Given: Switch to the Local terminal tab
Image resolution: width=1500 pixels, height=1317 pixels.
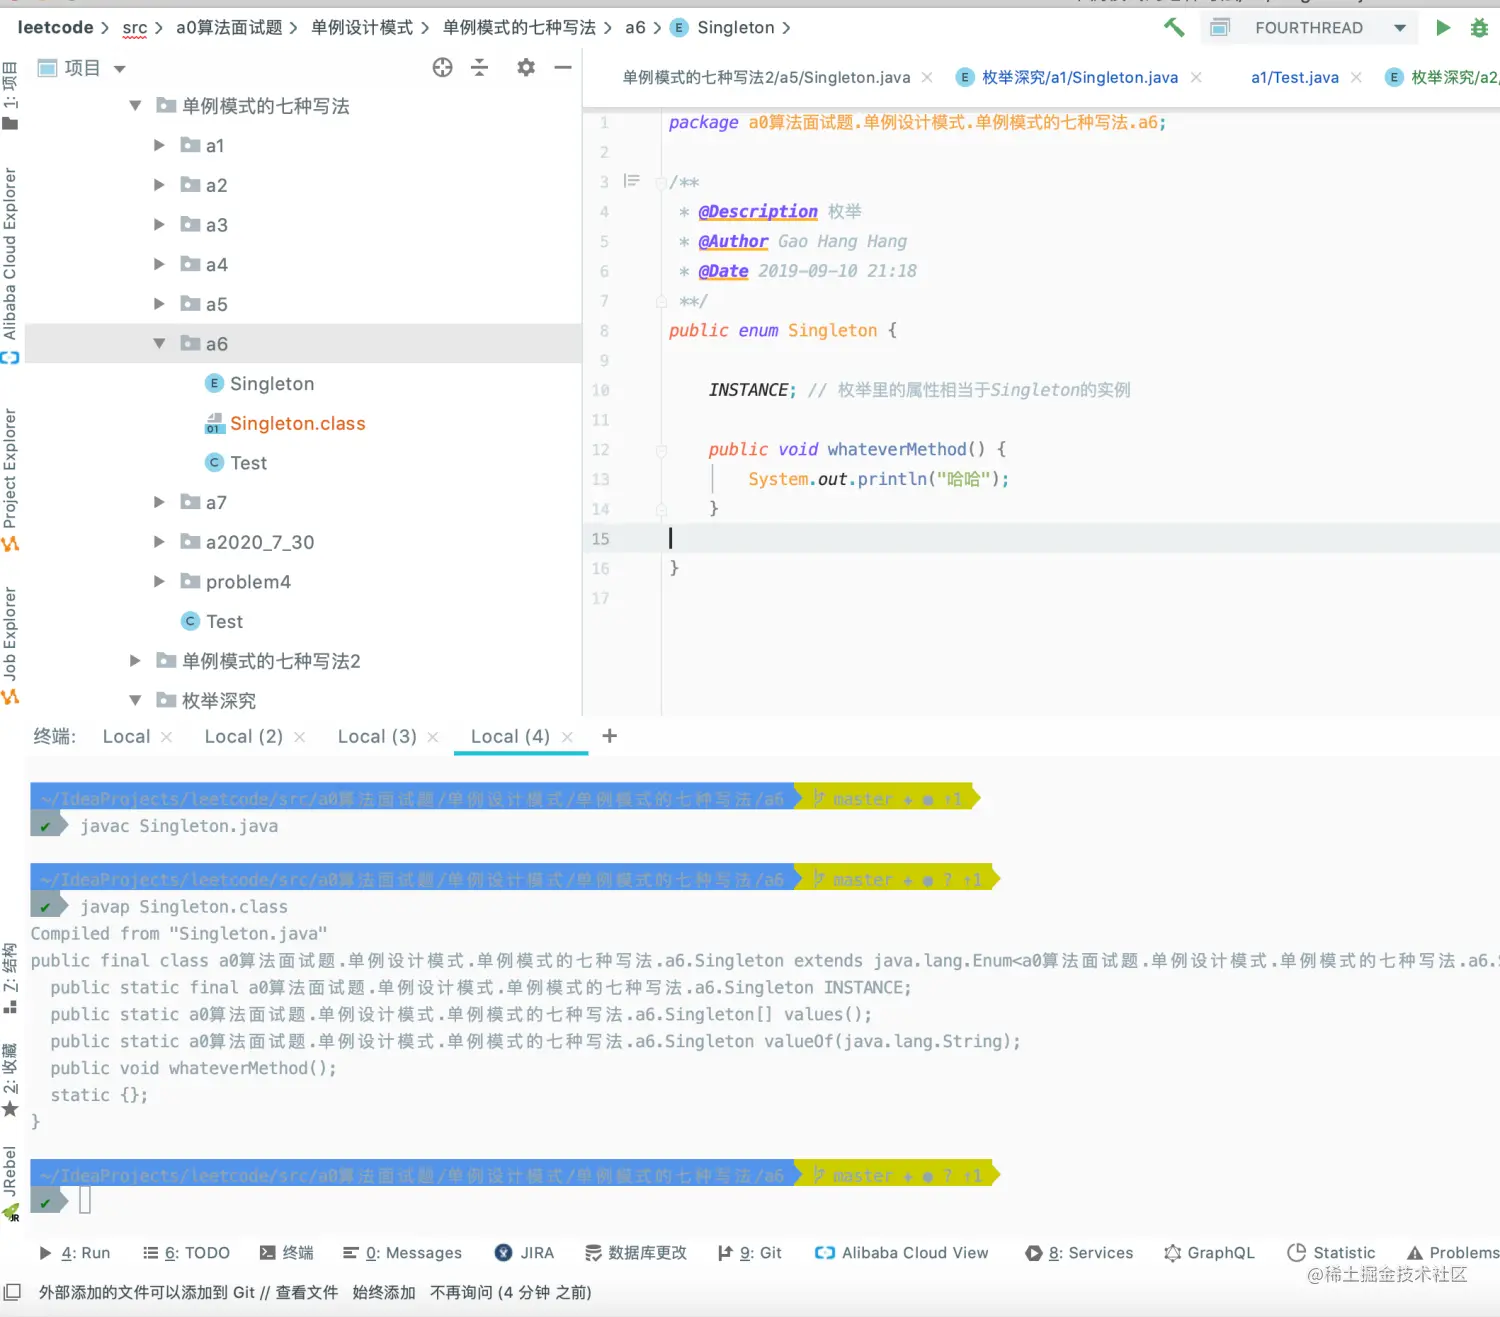Looking at the screenshot, I should coord(126,737).
